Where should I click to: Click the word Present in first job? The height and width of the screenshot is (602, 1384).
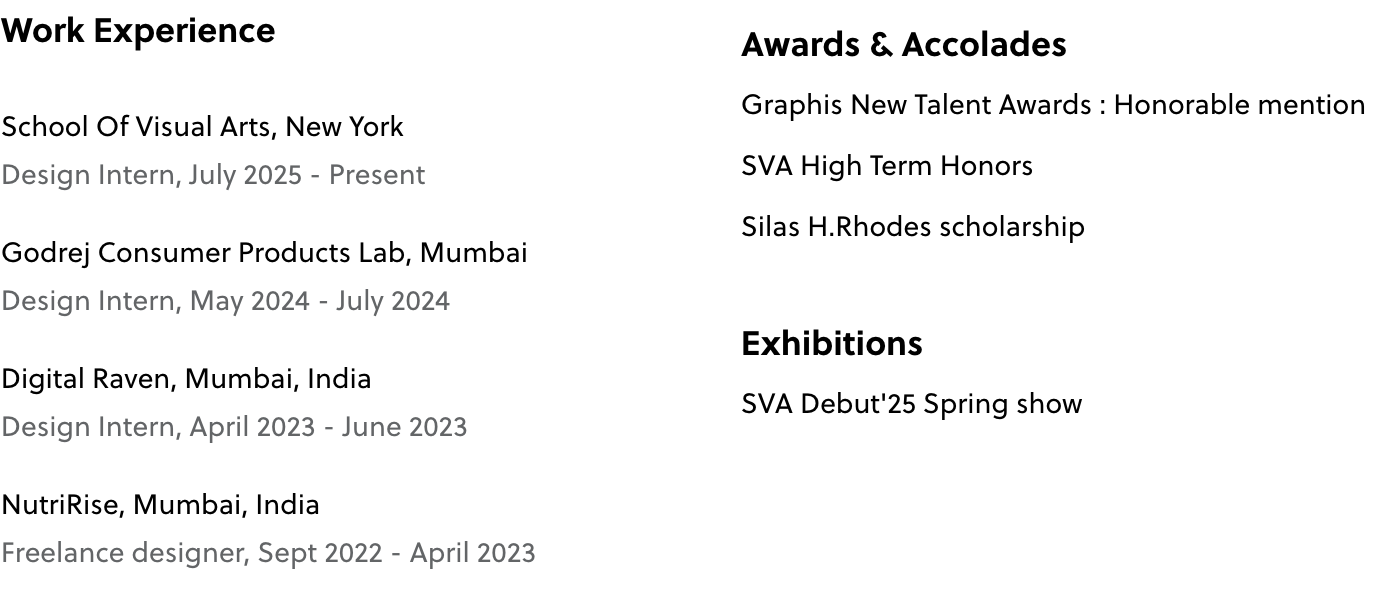point(377,175)
